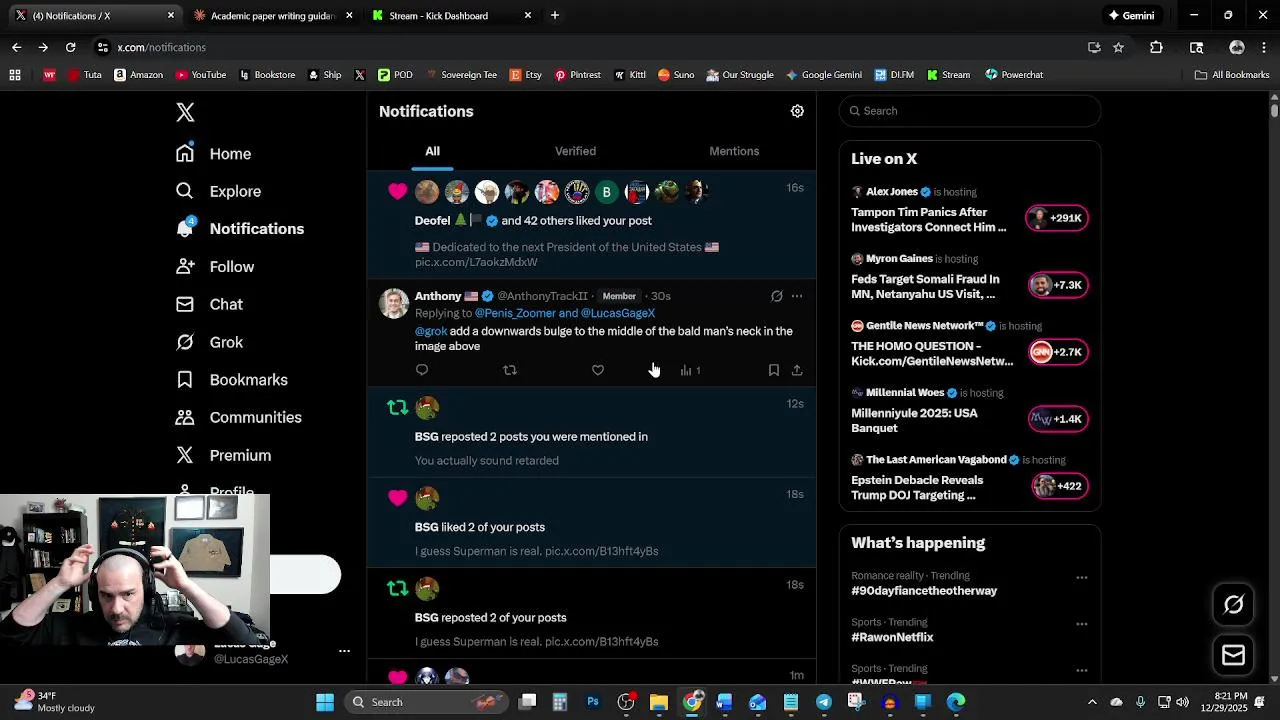This screenshot has width=1280, height=720.
Task: Open Bookmarks in the sidebar
Action: pyautogui.click(x=232, y=380)
